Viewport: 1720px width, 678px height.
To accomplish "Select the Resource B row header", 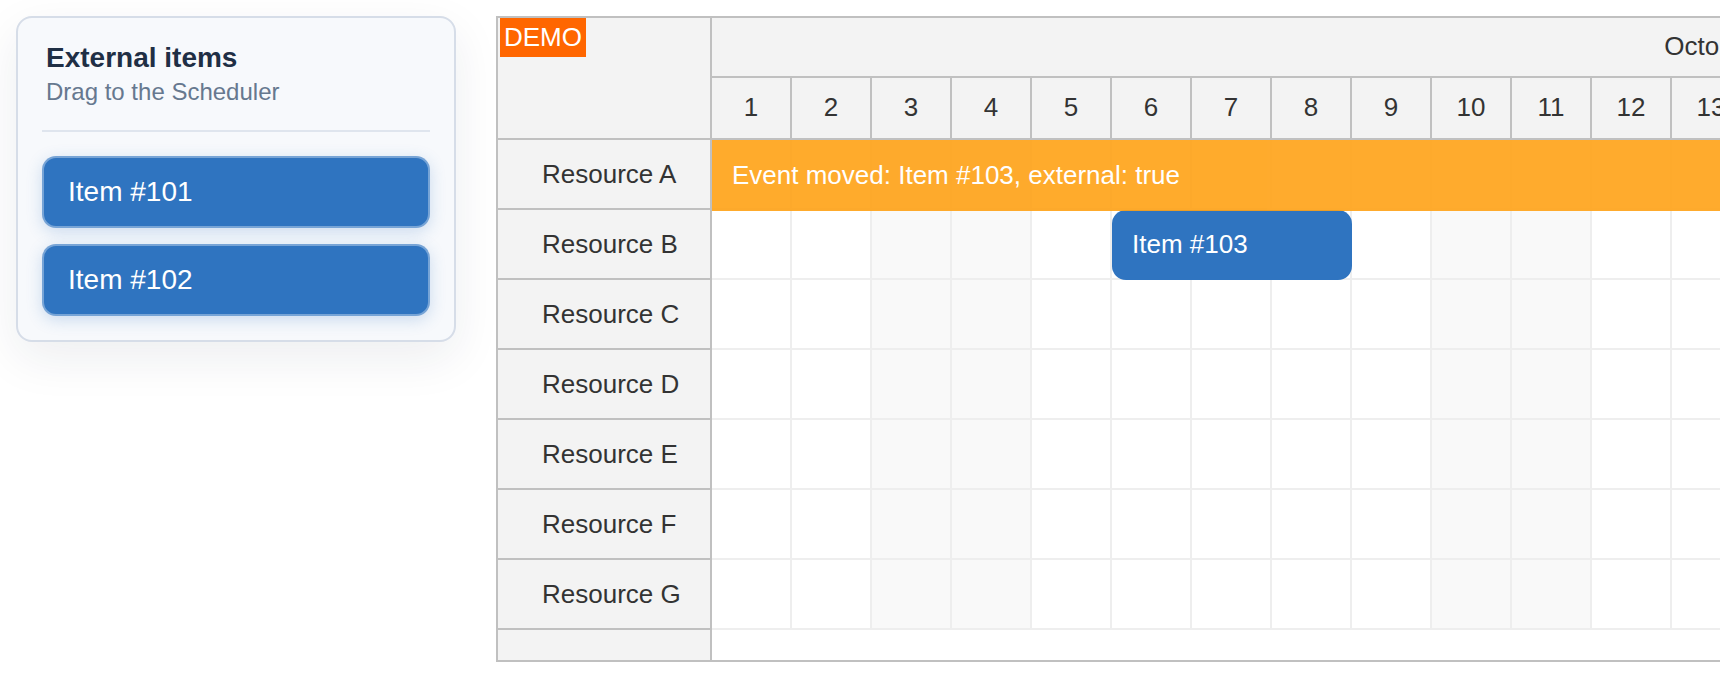I will pos(604,245).
